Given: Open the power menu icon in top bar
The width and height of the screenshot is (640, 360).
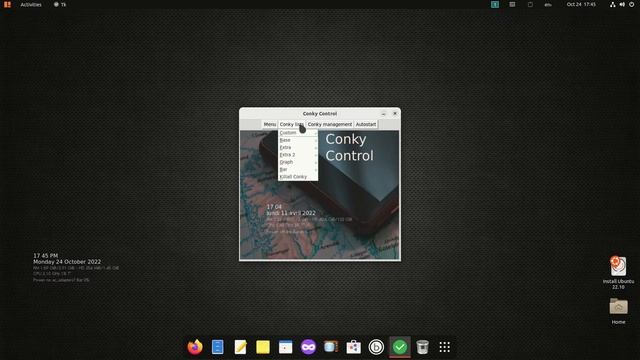Looking at the screenshot, I should pyautogui.click(x=631, y=4).
